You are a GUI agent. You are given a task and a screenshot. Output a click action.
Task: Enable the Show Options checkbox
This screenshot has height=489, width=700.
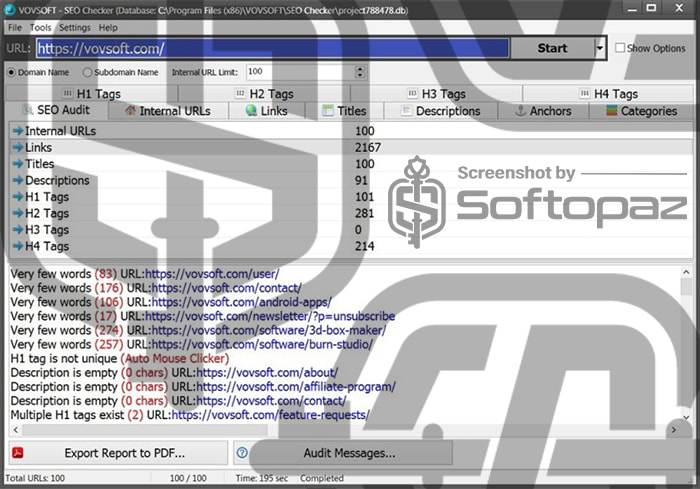coord(620,48)
